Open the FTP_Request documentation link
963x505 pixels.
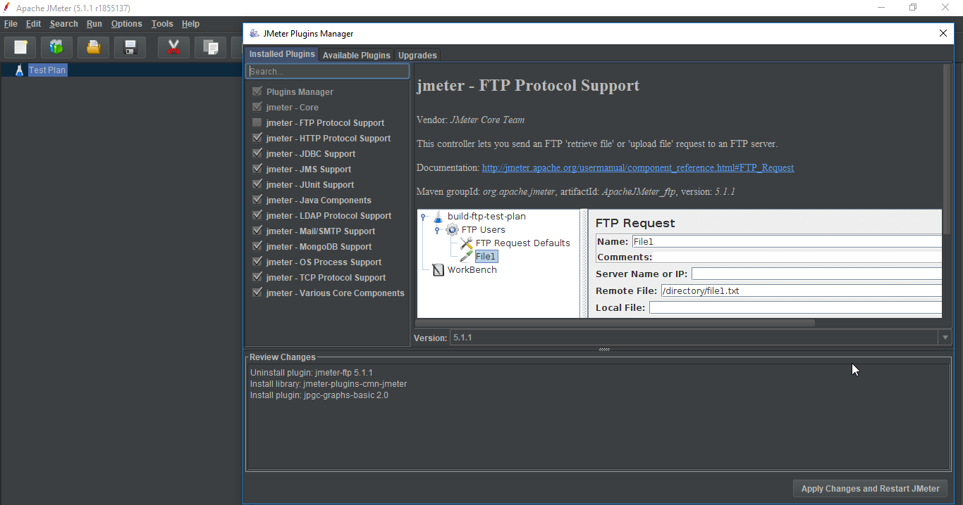637,168
